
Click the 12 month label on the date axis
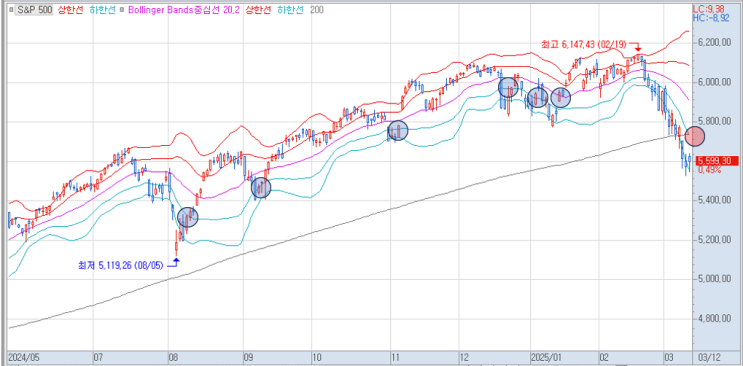(x=465, y=357)
